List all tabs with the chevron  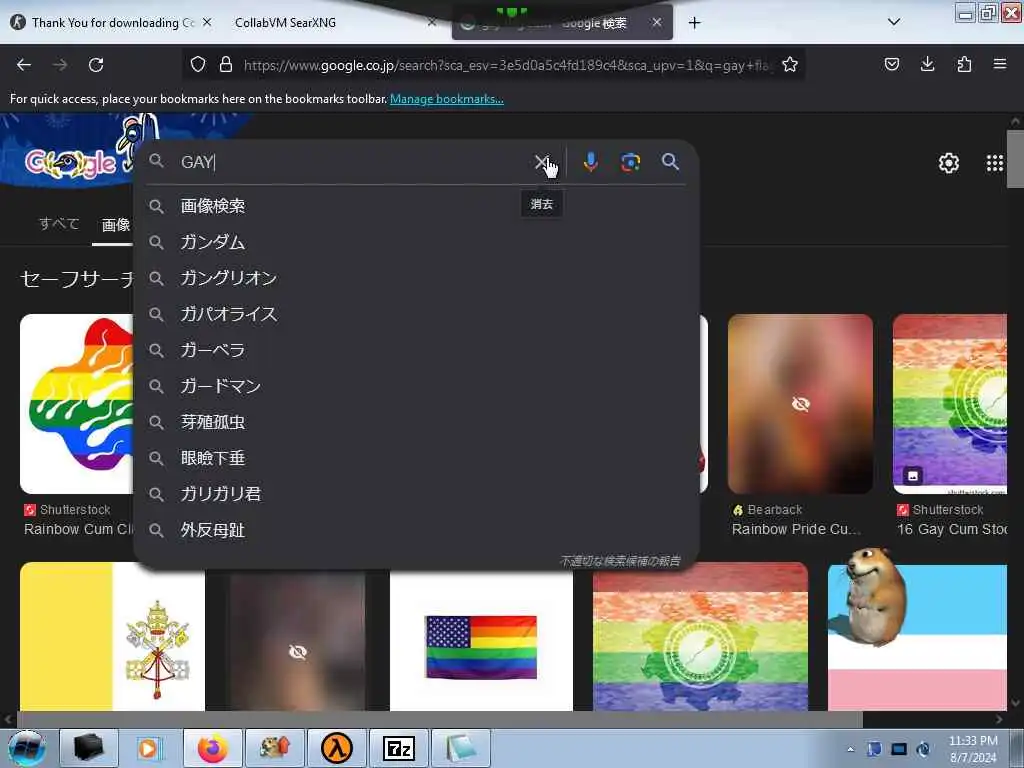click(894, 22)
